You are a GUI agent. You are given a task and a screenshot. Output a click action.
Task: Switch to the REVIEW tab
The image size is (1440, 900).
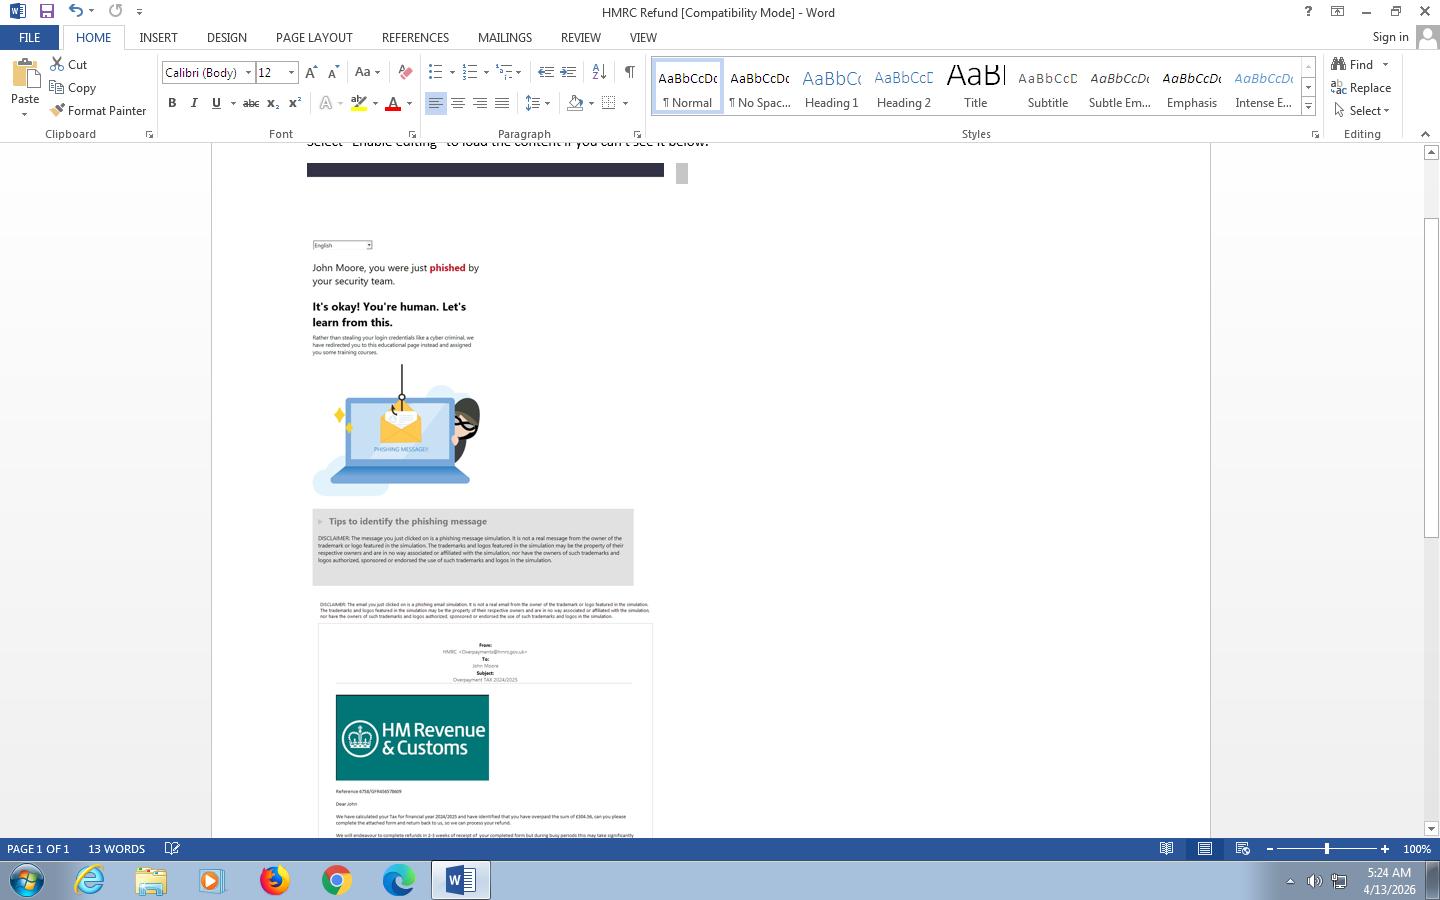(580, 37)
